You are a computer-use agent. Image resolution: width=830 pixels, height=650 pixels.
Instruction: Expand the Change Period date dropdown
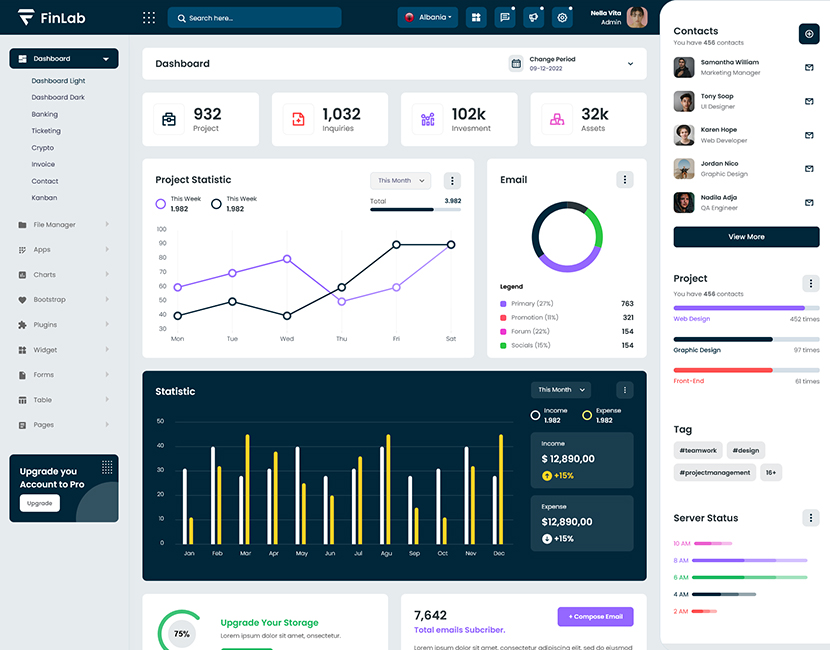coord(630,64)
